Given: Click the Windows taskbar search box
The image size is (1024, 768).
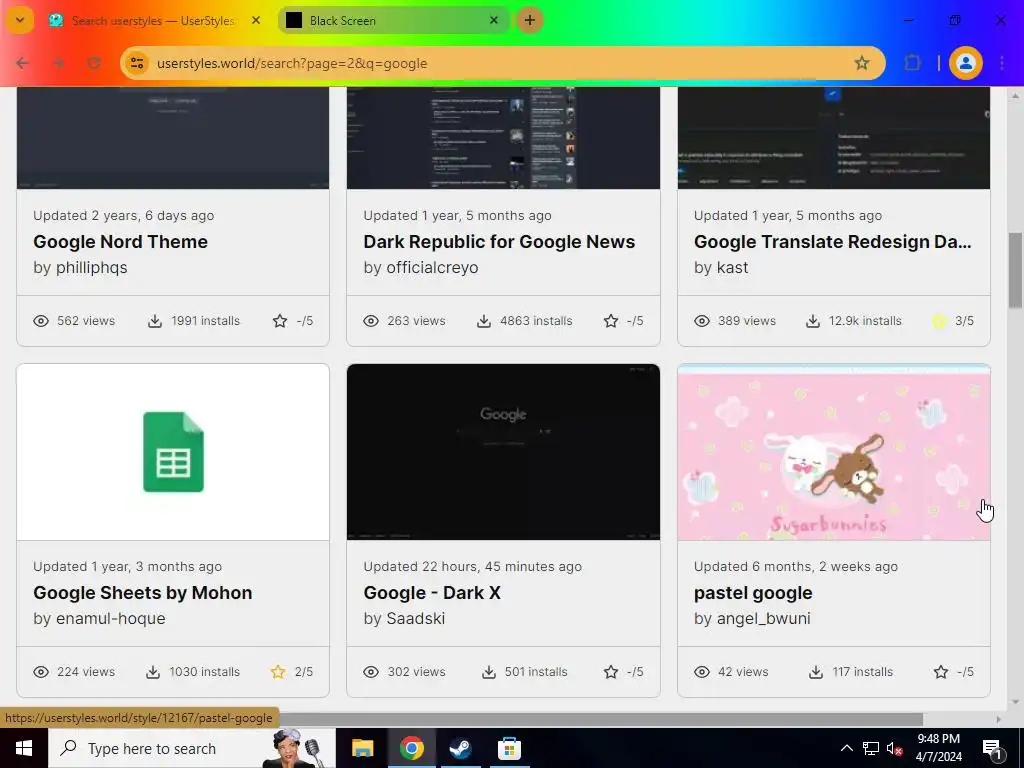Looking at the screenshot, I should tap(191, 748).
